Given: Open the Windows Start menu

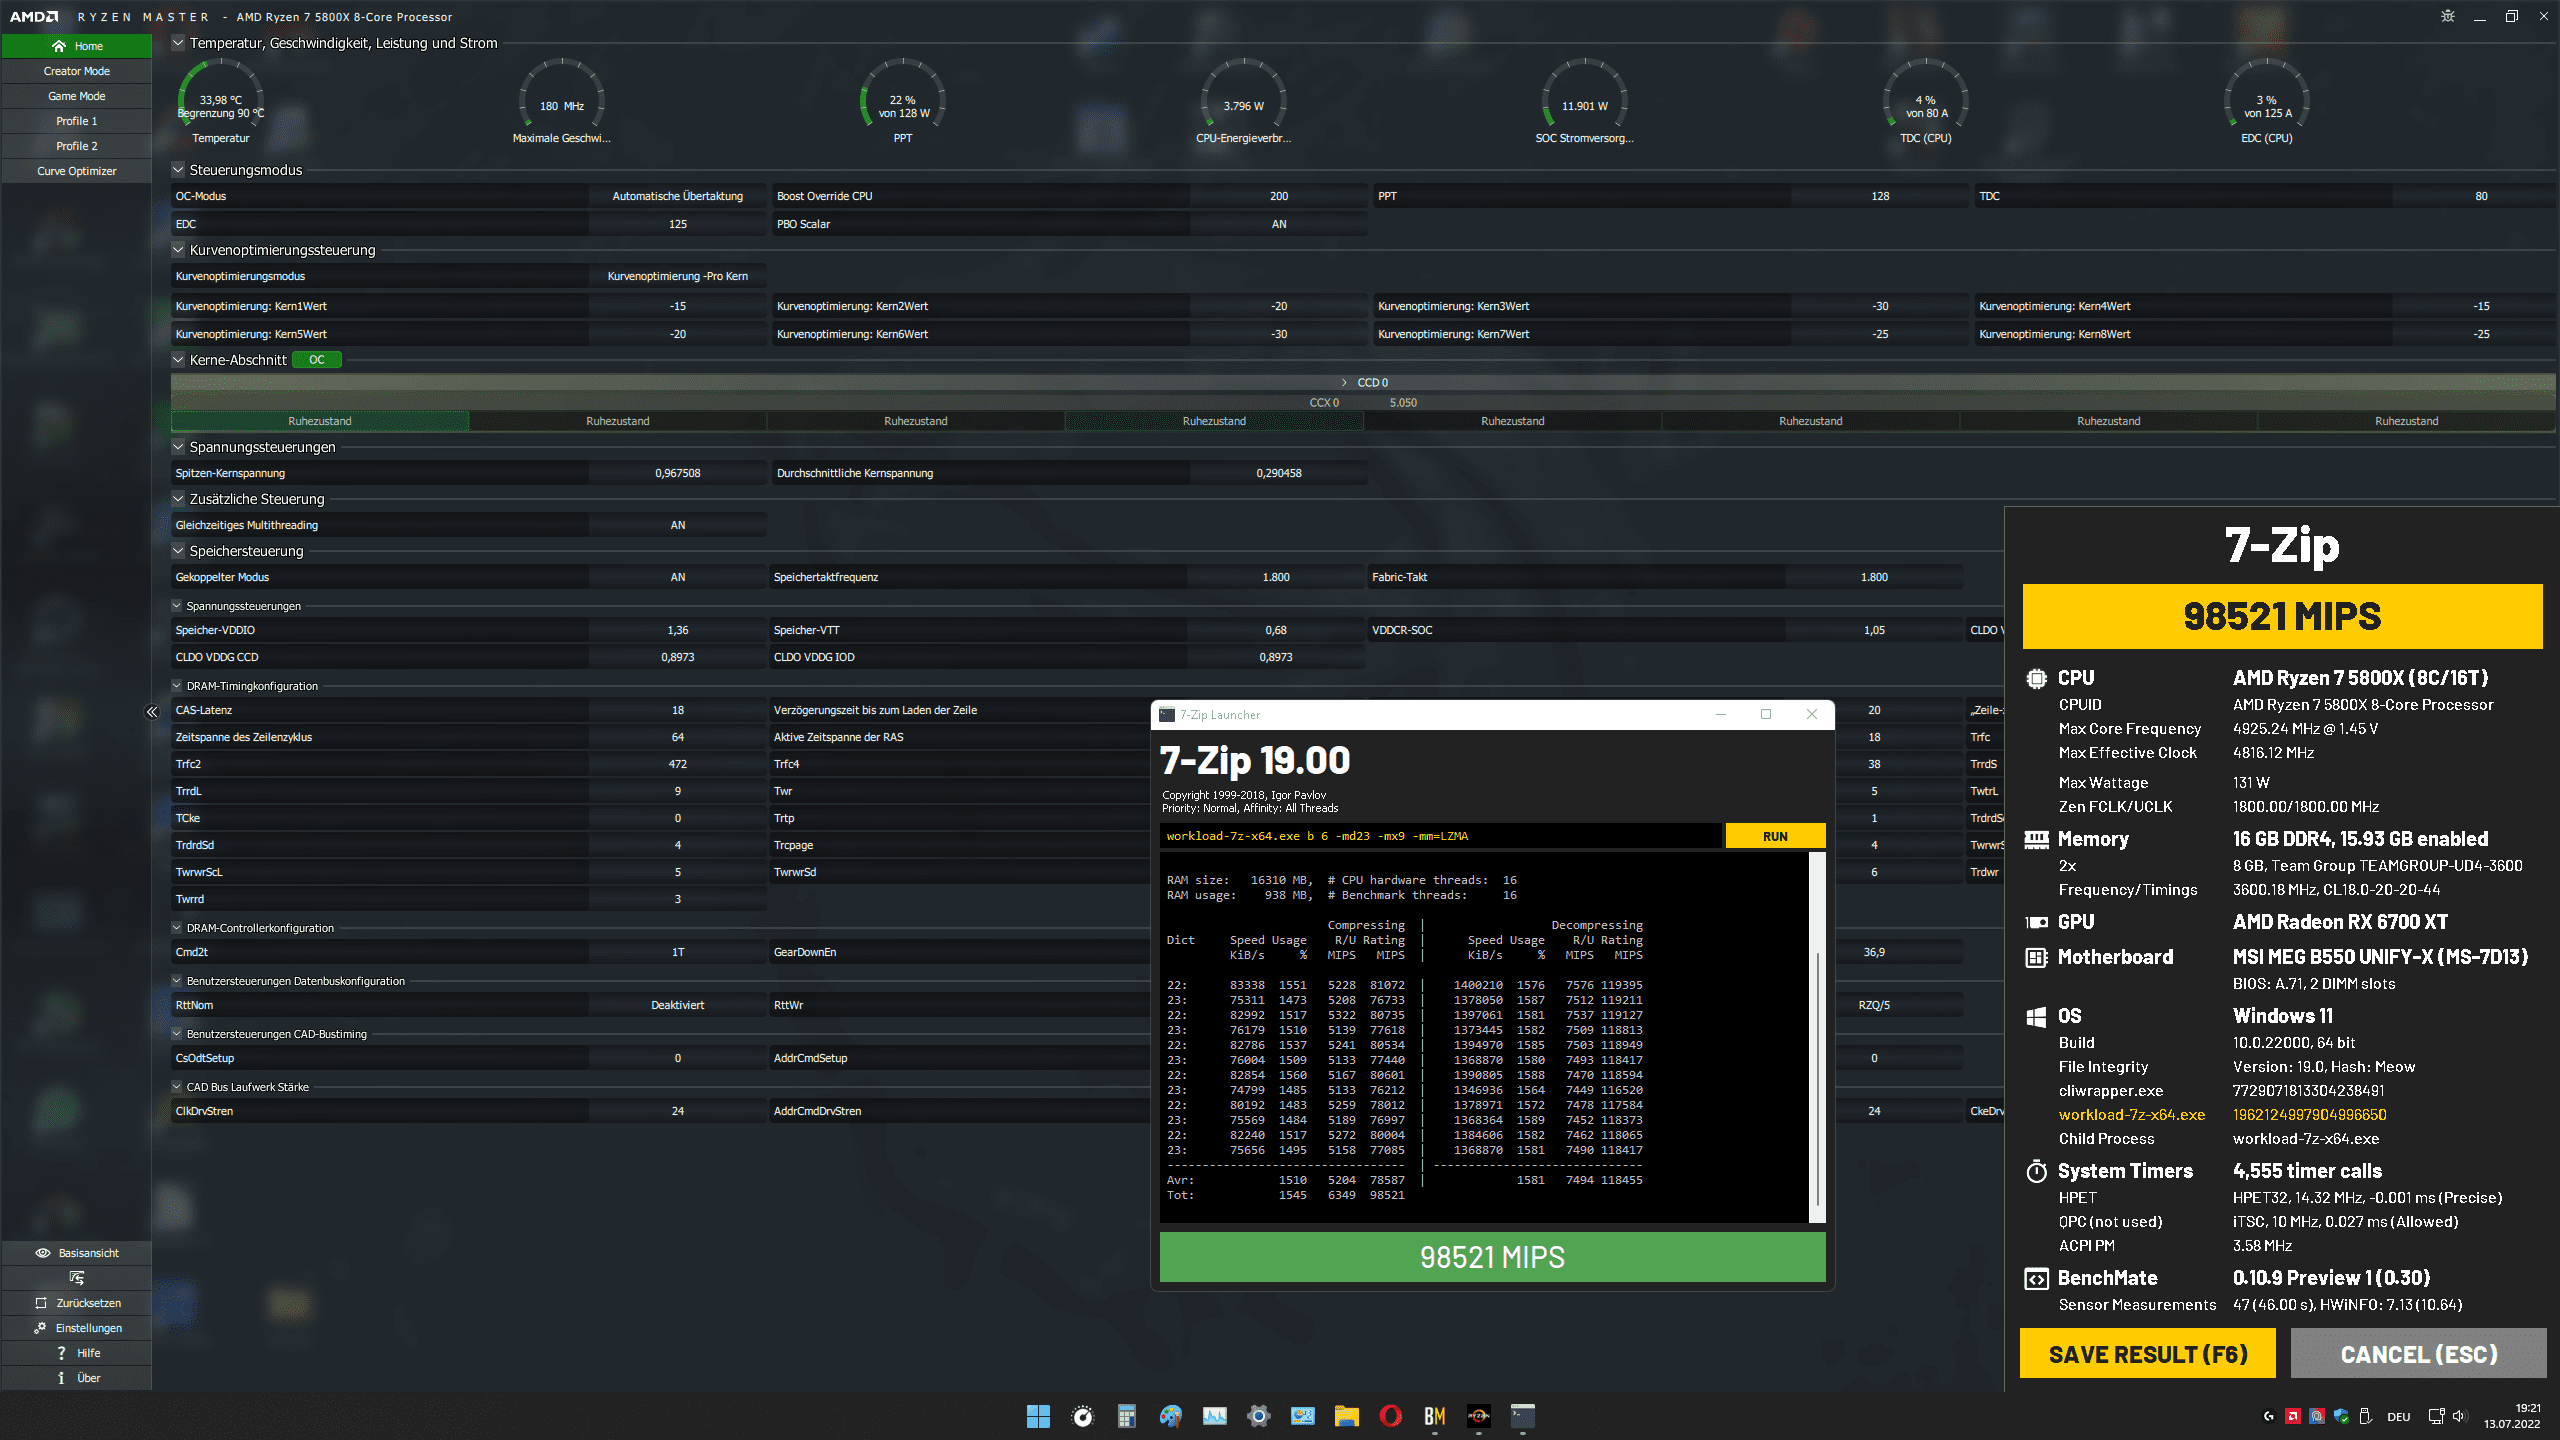Looking at the screenshot, I should (1038, 1416).
